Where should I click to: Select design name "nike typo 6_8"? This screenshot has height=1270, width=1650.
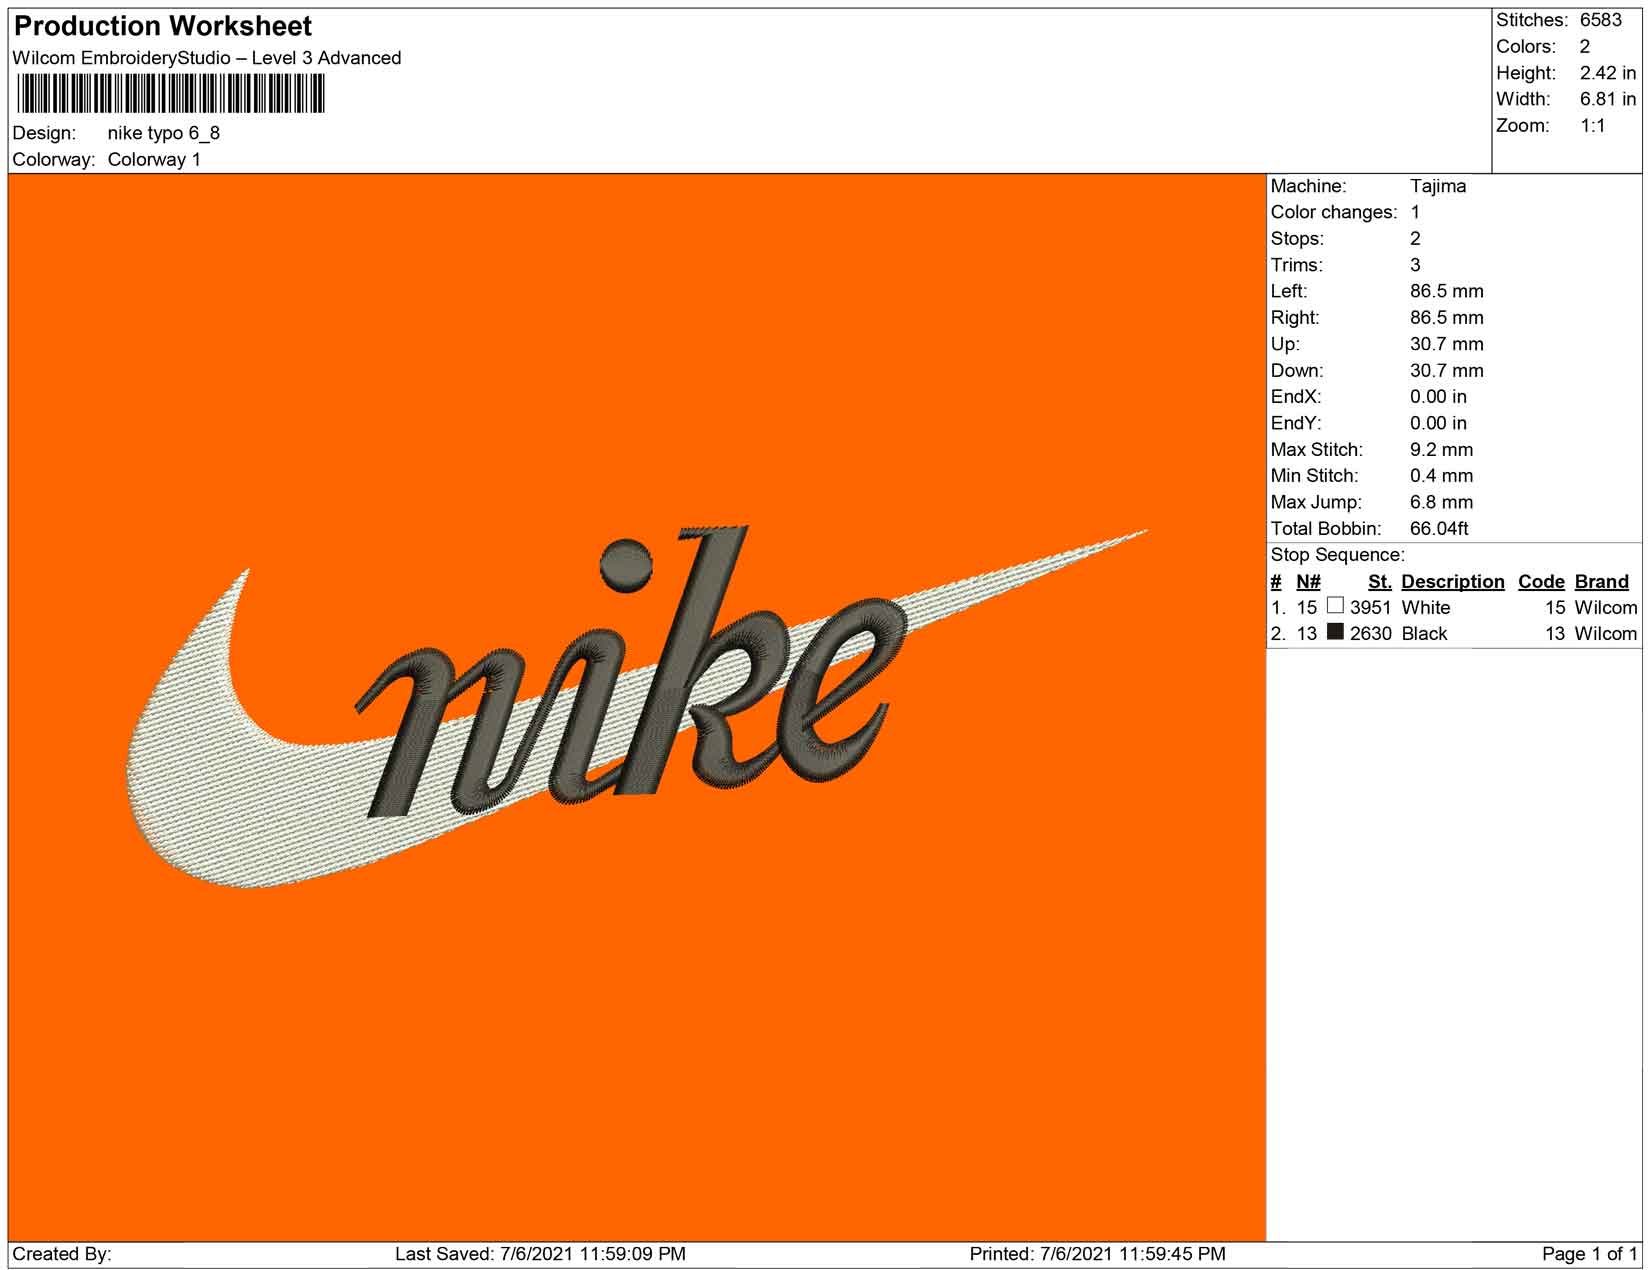(164, 133)
